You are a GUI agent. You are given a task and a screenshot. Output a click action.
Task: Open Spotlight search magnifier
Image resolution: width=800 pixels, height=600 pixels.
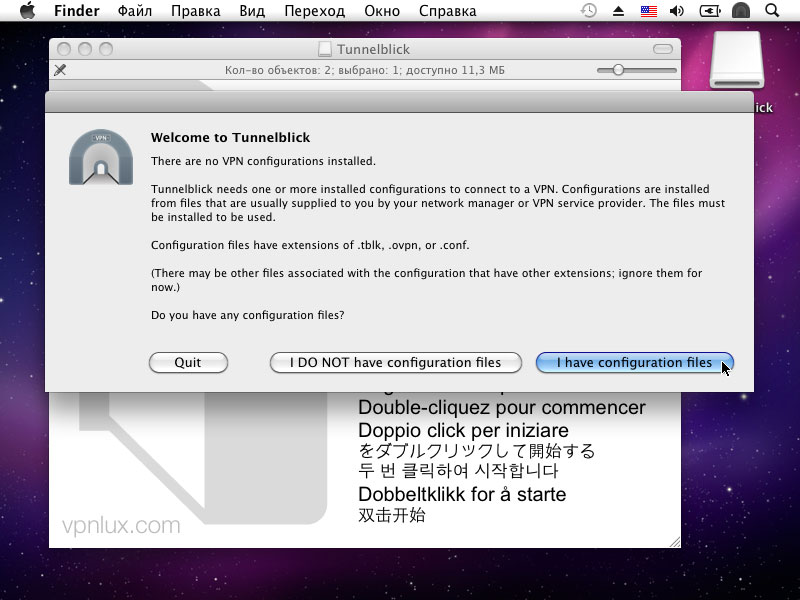pos(772,10)
